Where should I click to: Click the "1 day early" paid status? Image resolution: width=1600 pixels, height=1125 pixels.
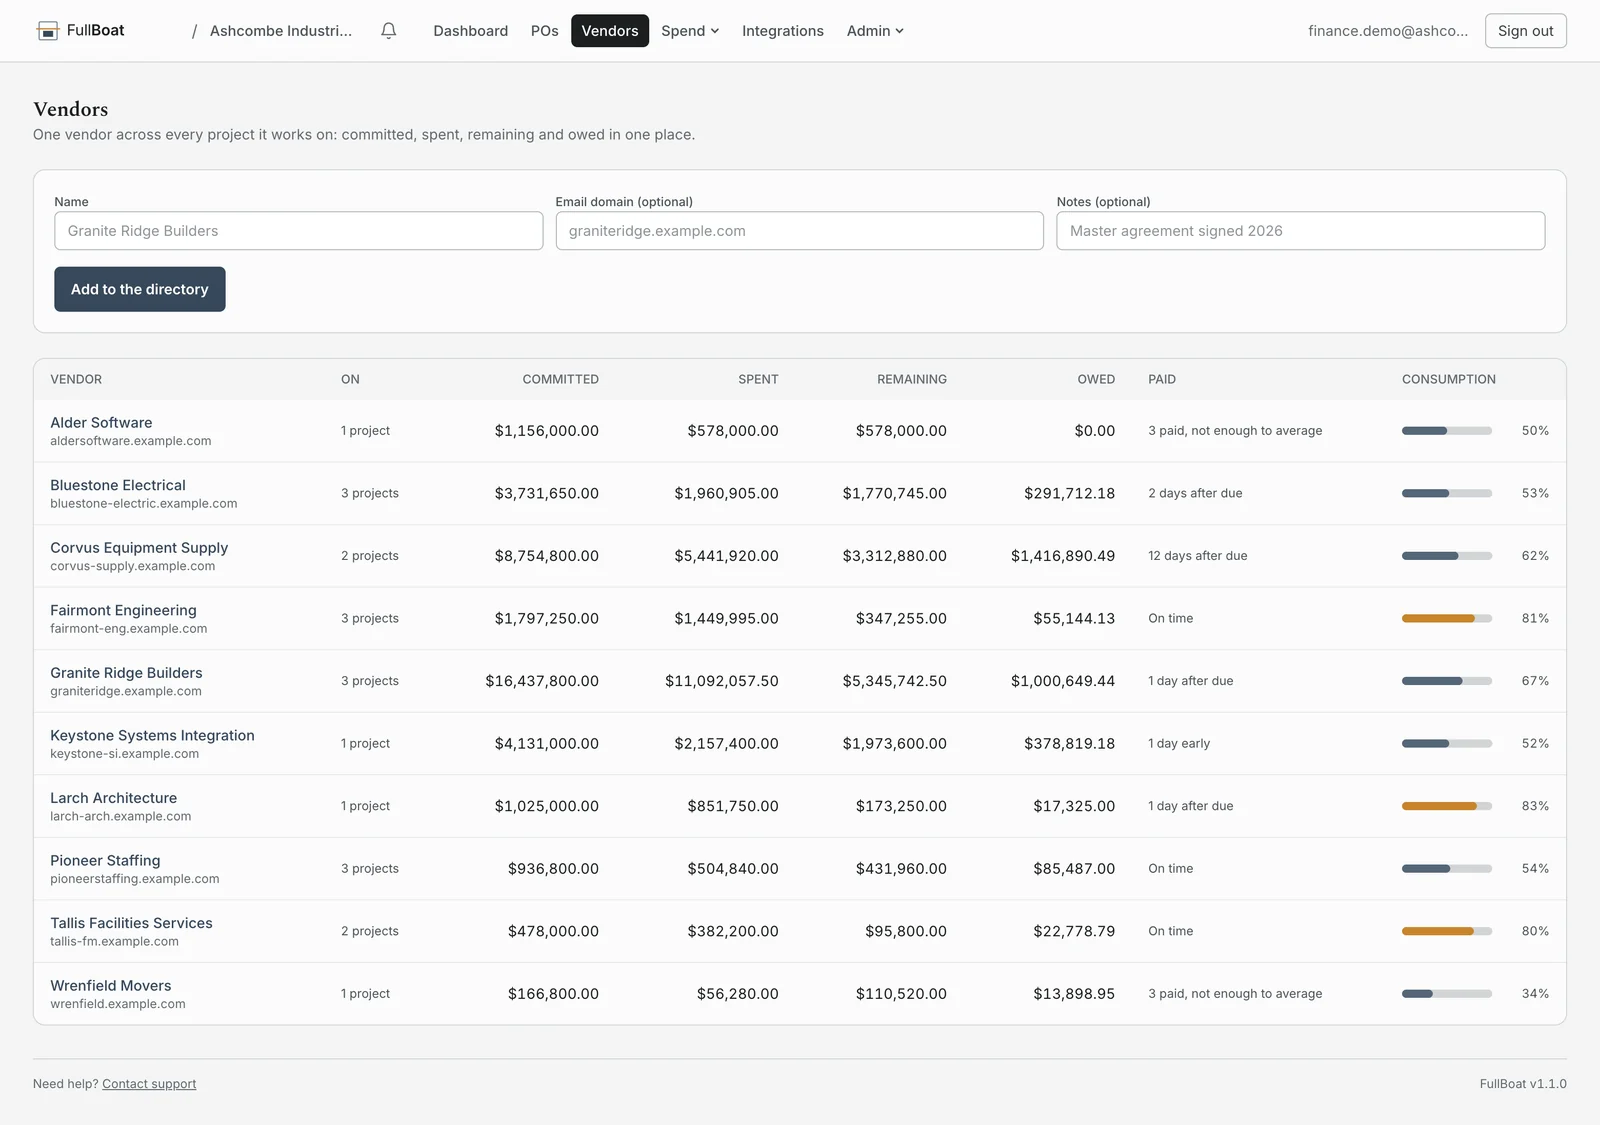pyautogui.click(x=1179, y=744)
